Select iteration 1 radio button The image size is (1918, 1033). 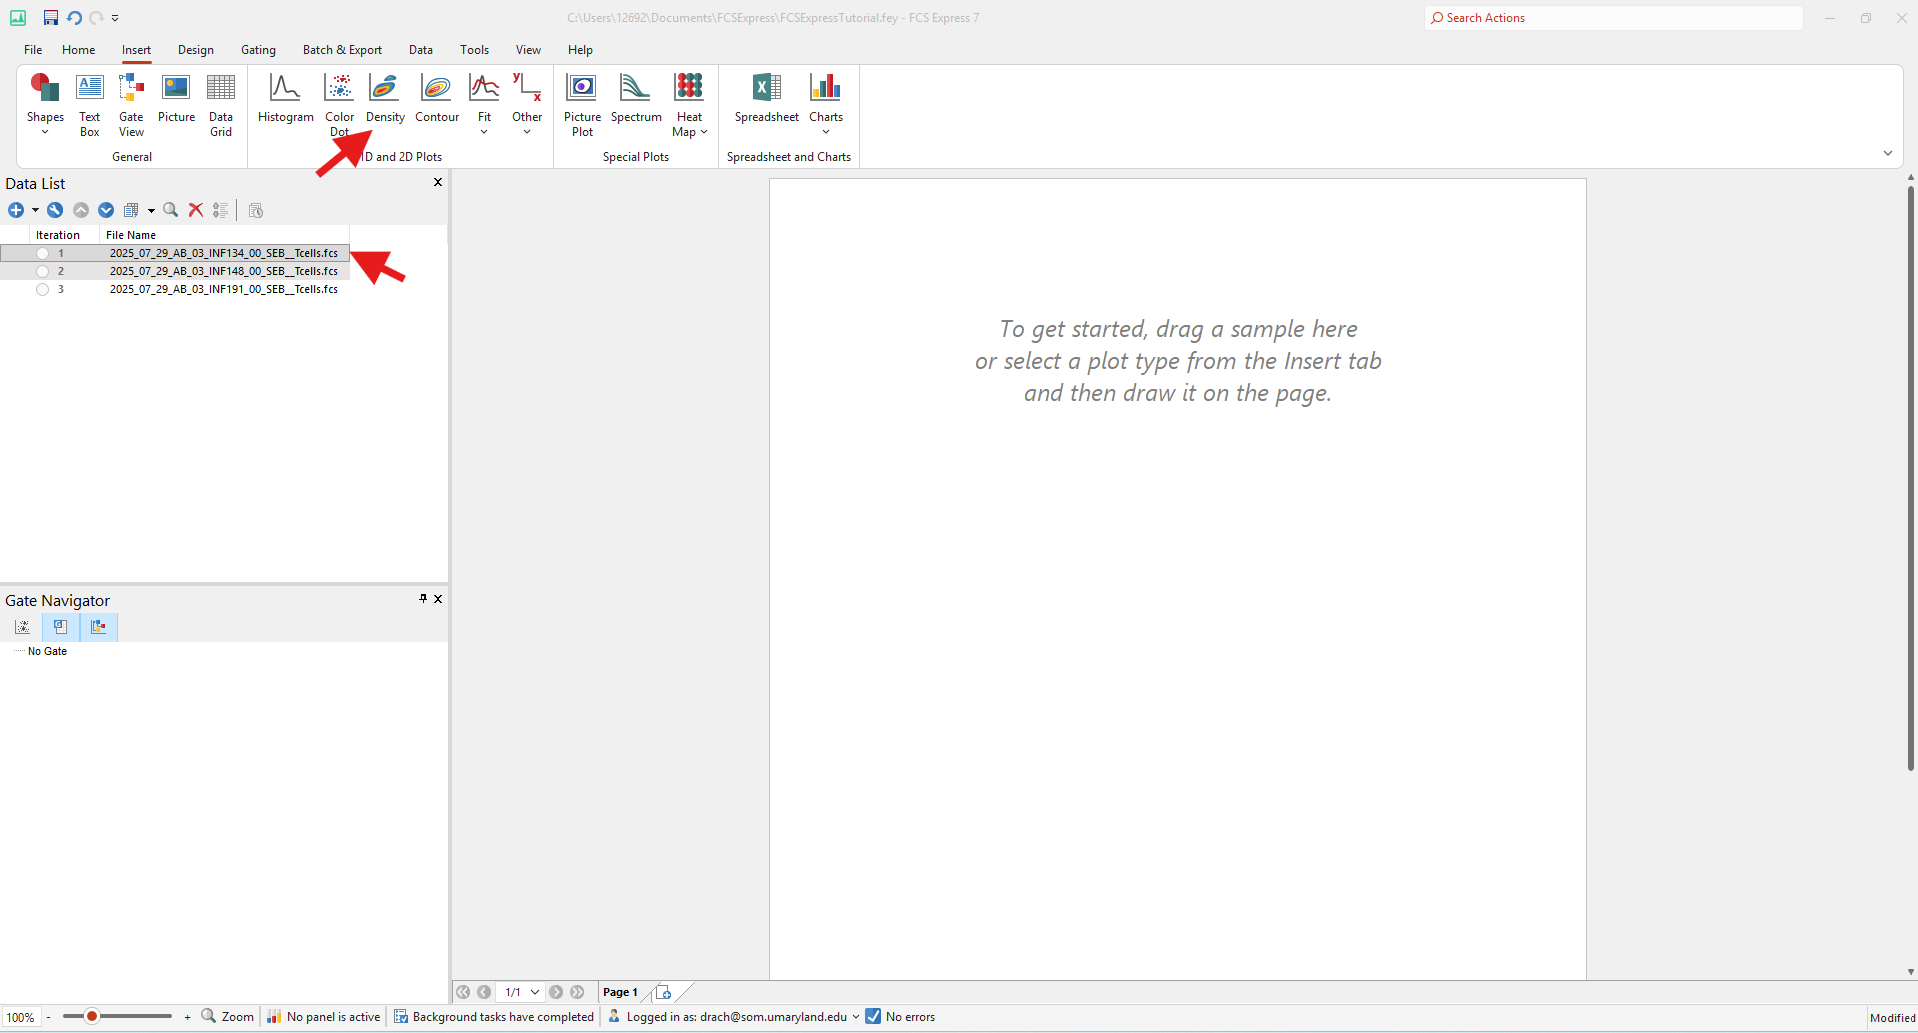pos(42,254)
